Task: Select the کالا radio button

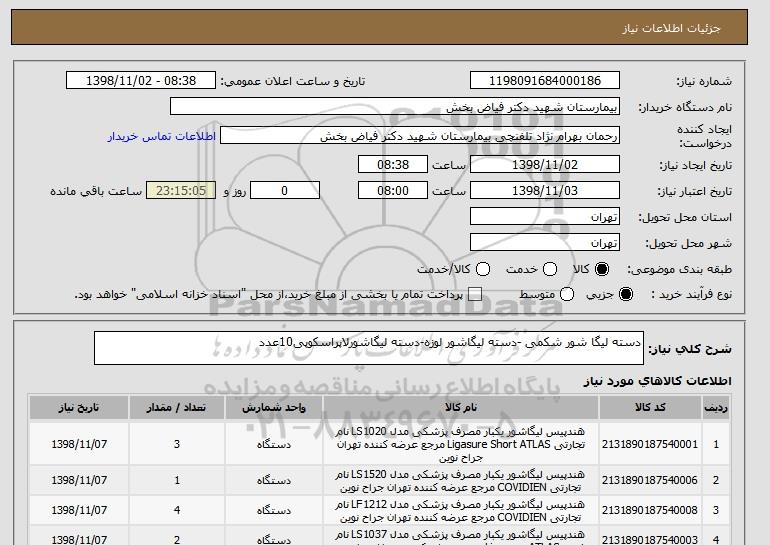Action: pyautogui.click(x=602, y=269)
